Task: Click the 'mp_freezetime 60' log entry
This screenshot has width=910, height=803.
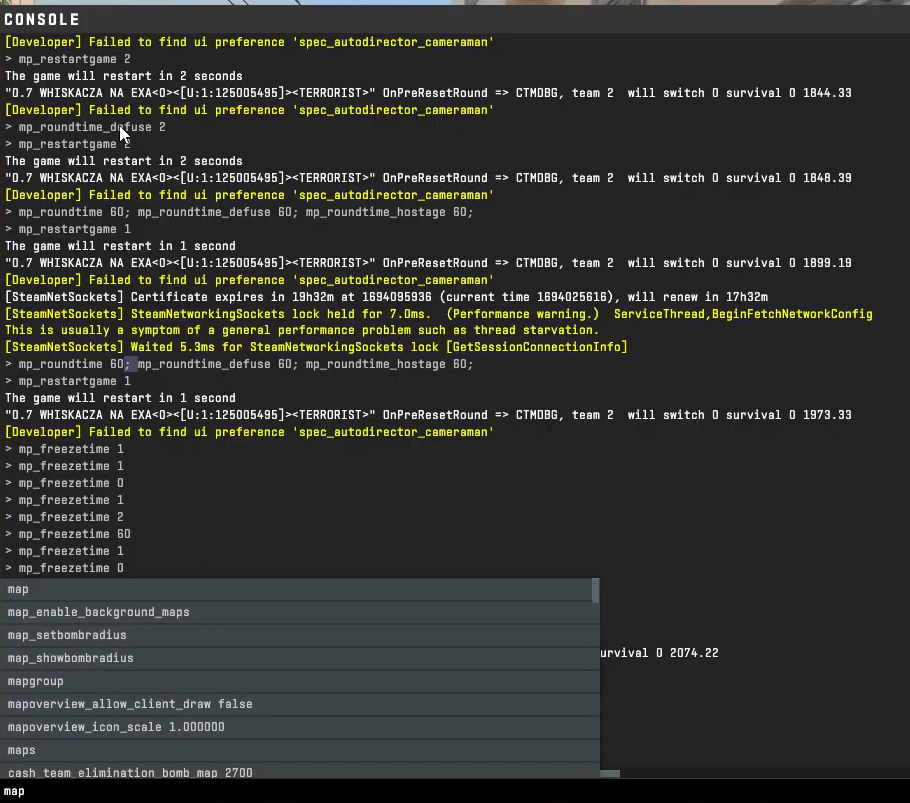Action: point(74,534)
